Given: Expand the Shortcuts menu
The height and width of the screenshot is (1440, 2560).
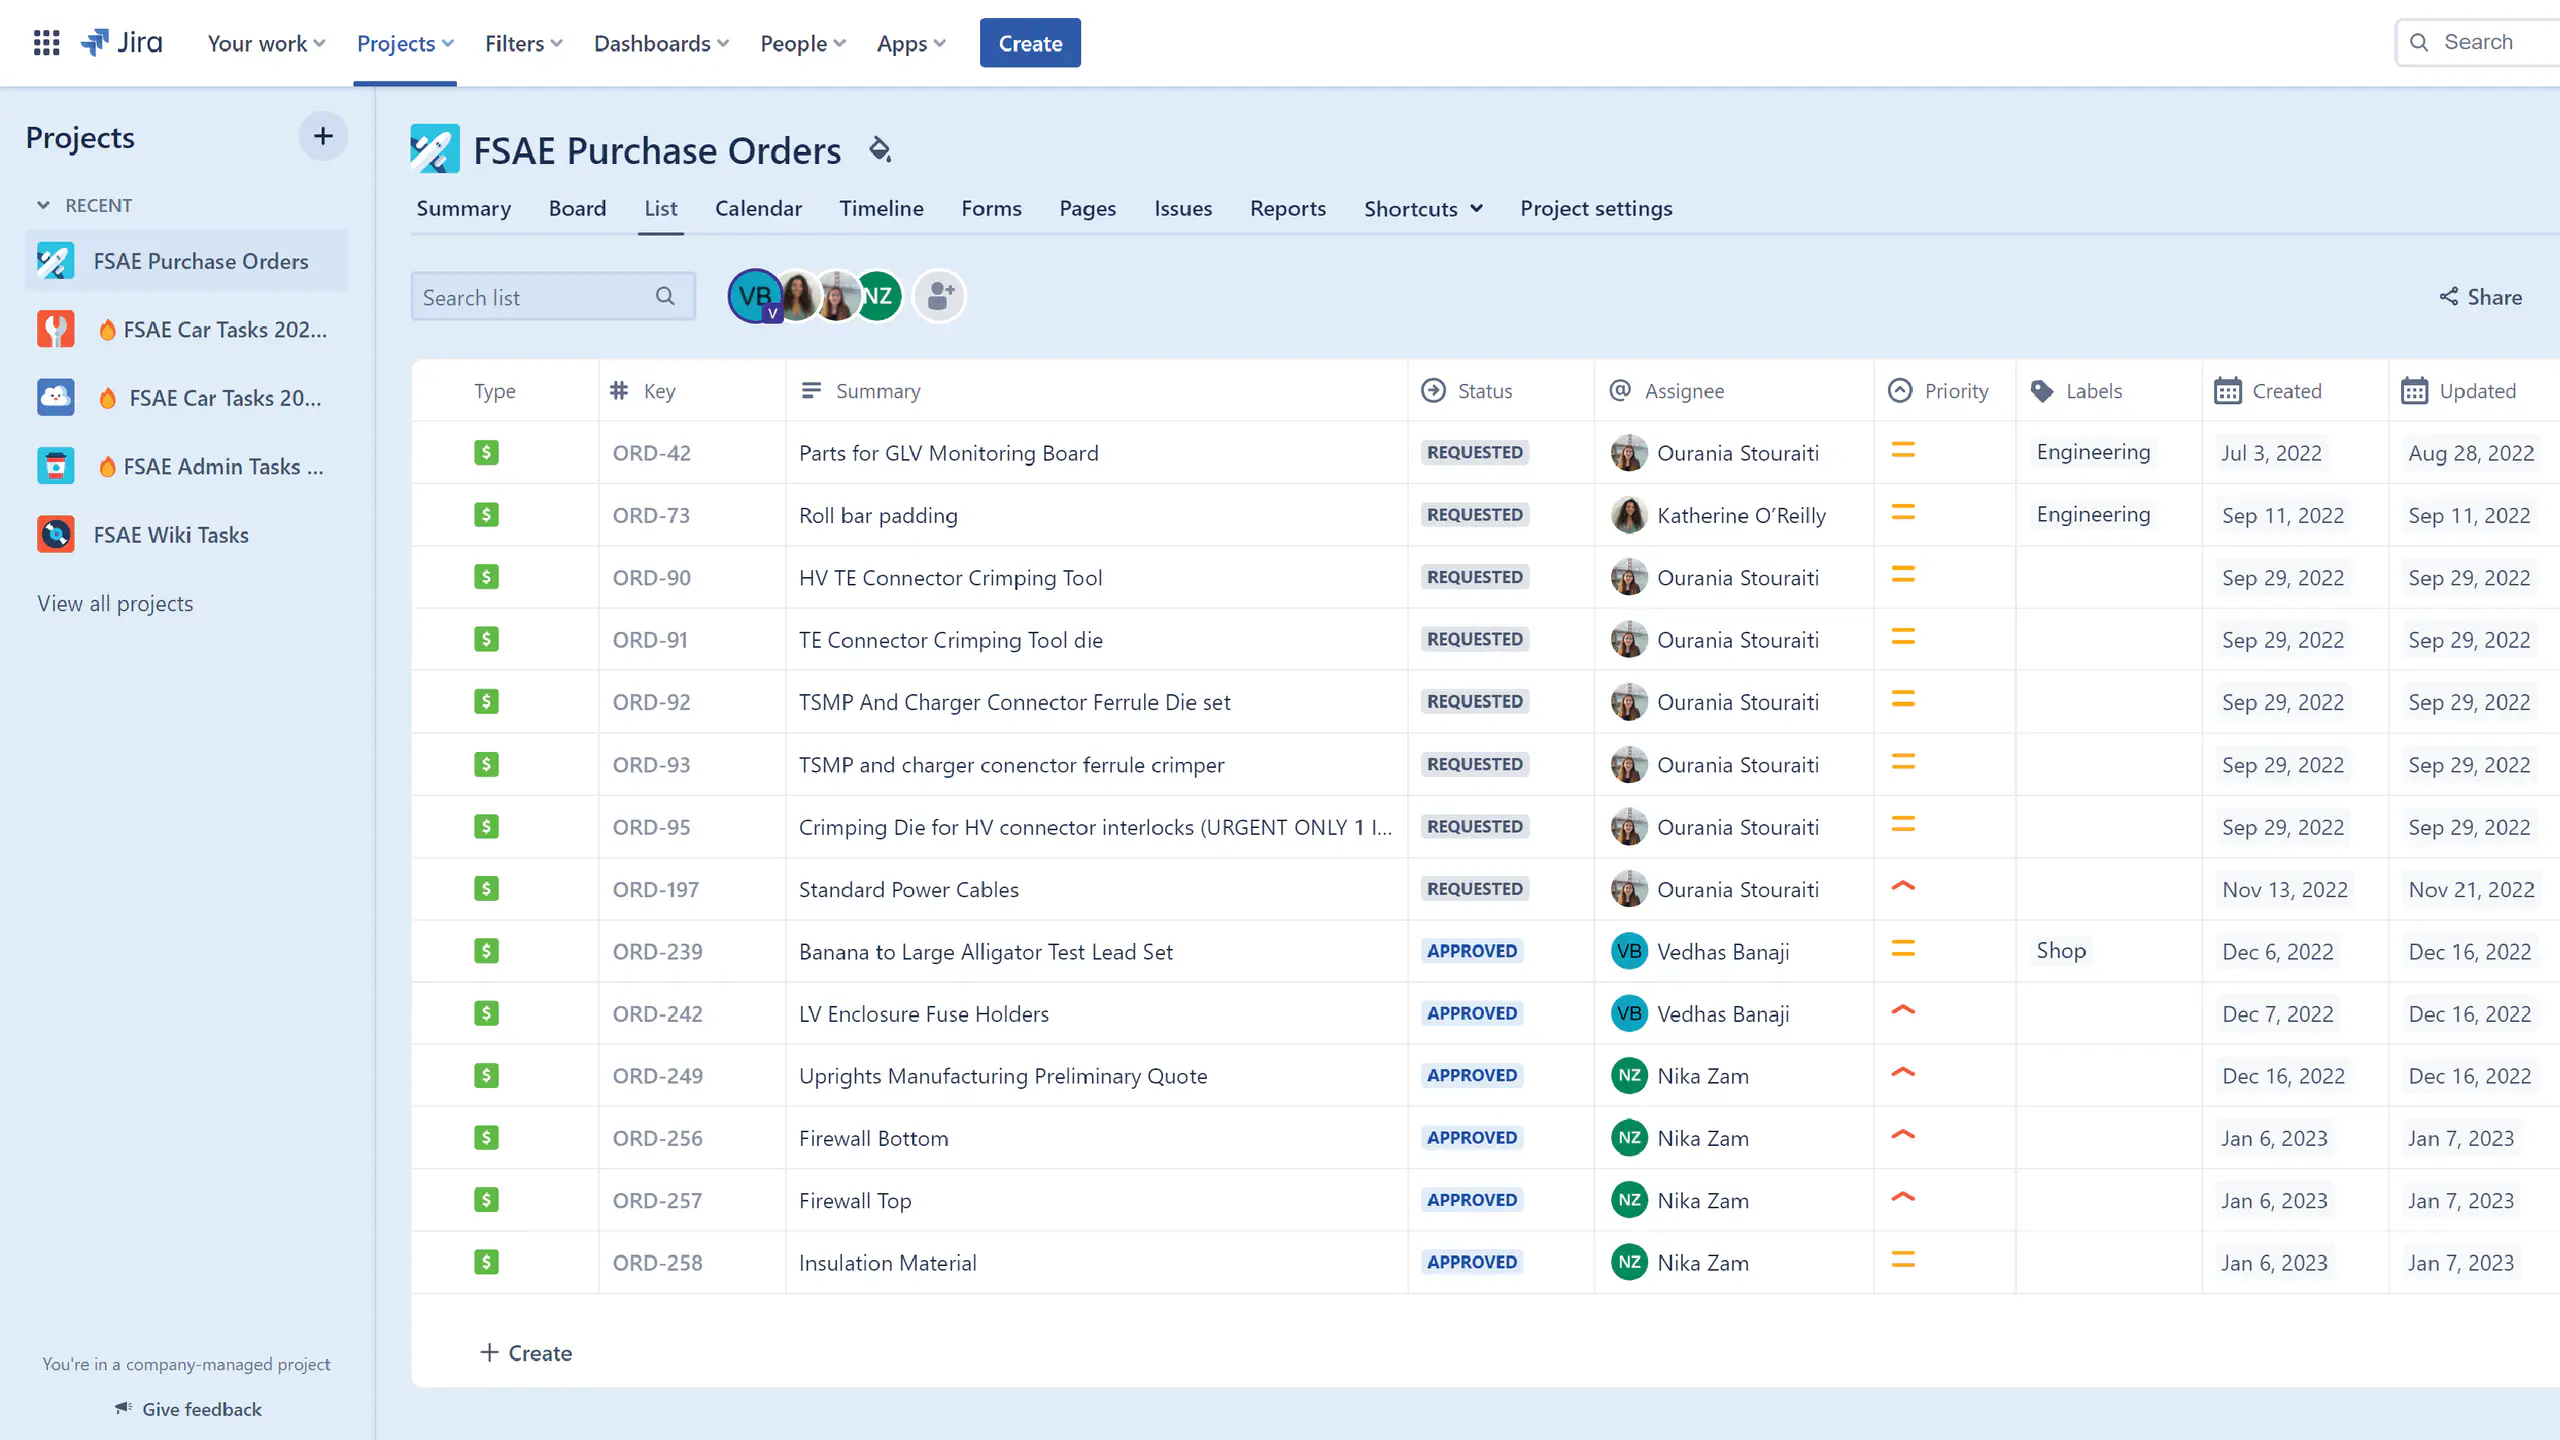Looking at the screenshot, I should click(1423, 209).
